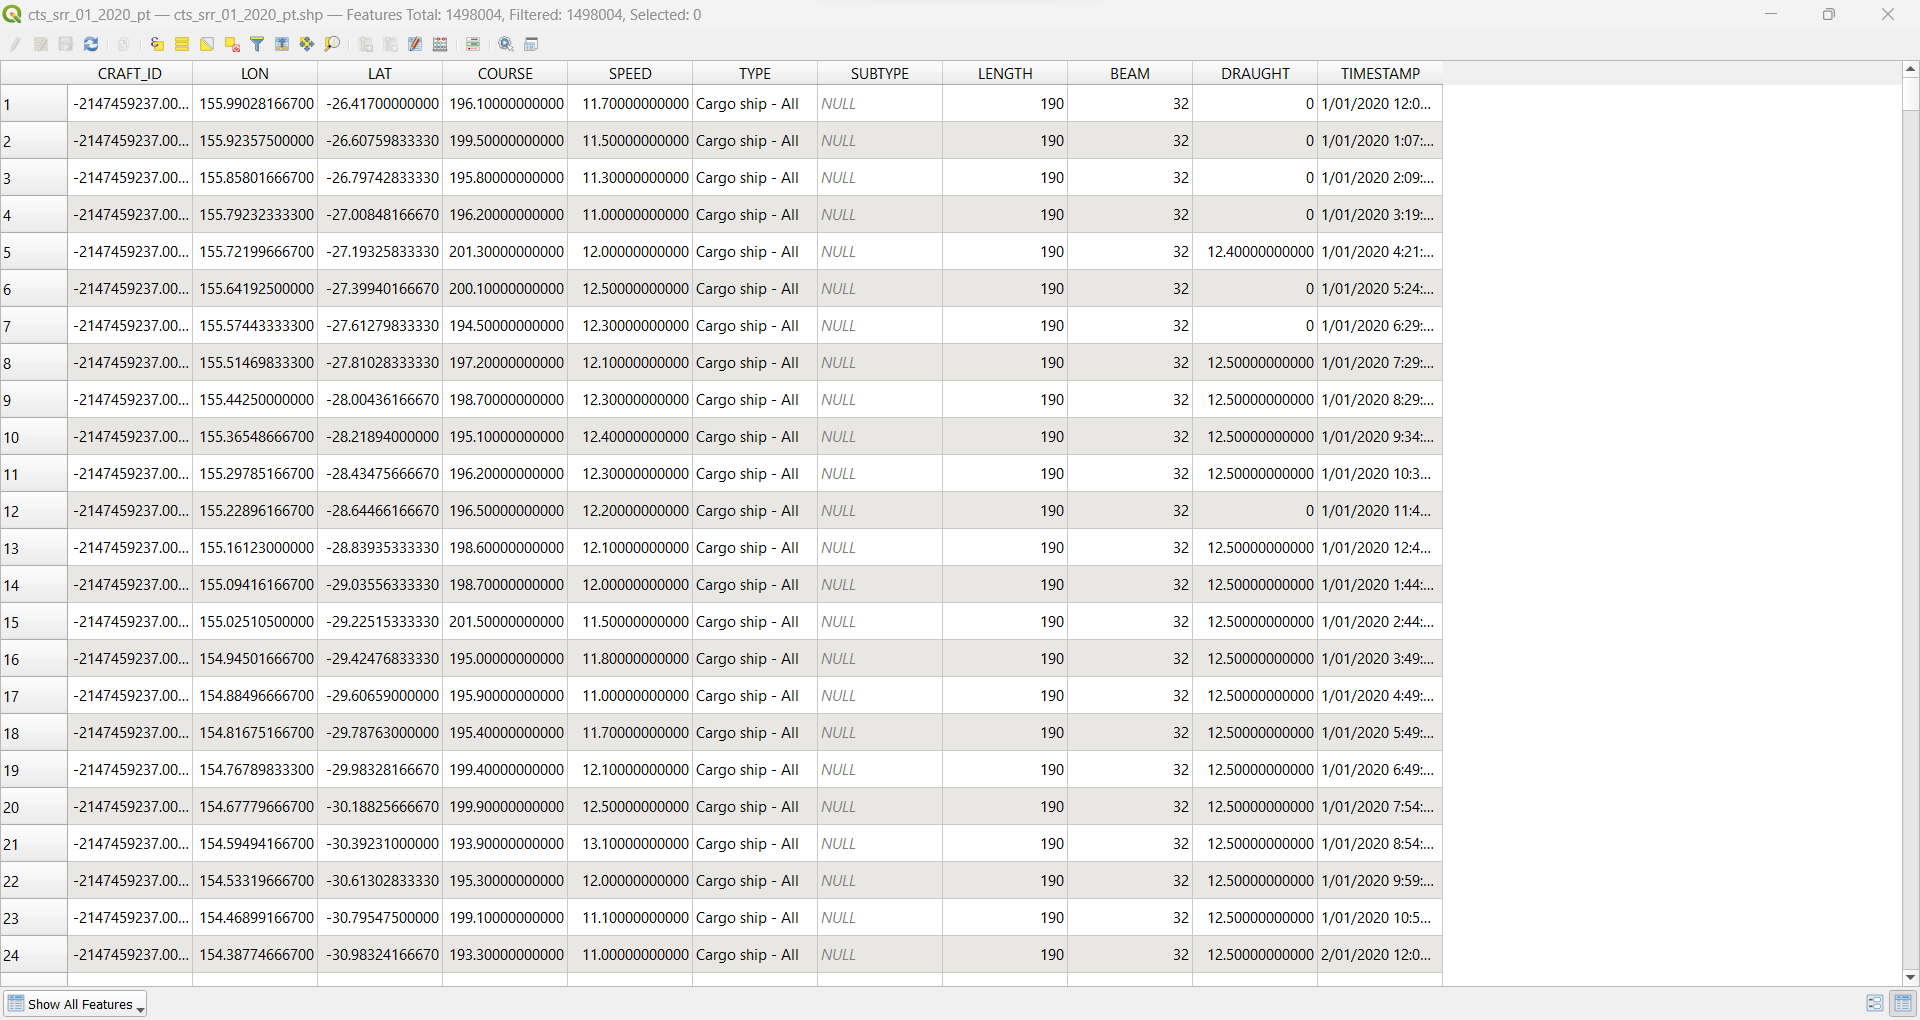Open conditional formatting panel
Screen dimensions: 1920x1020
tap(473, 44)
